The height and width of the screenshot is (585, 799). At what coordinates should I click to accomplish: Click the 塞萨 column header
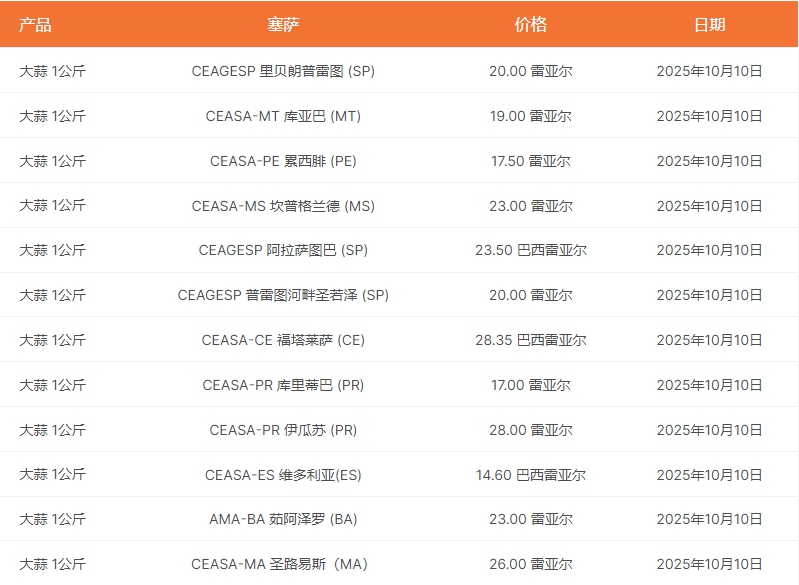coord(283,25)
